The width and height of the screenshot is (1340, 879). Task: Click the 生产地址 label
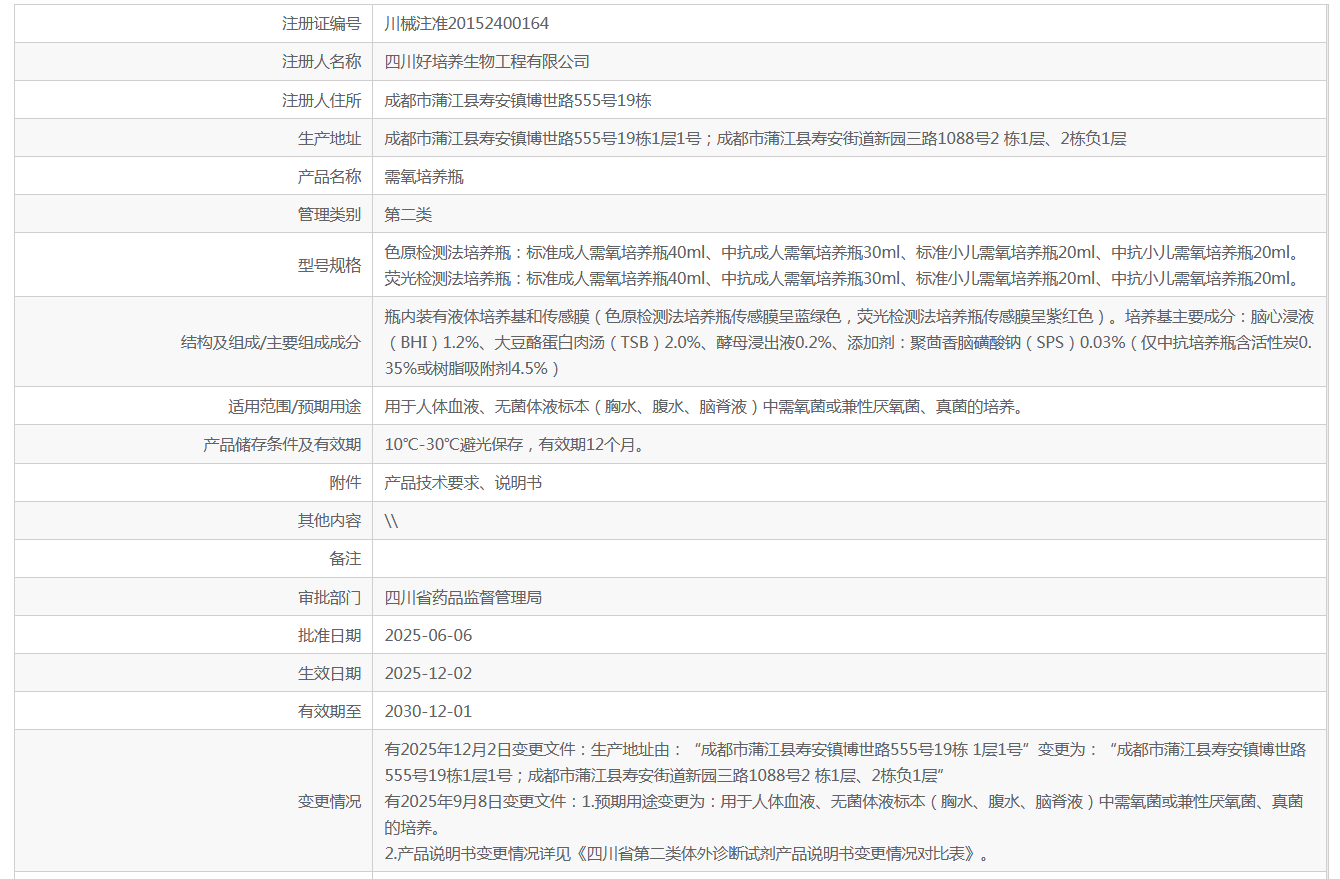pyautogui.click(x=329, y=138)
